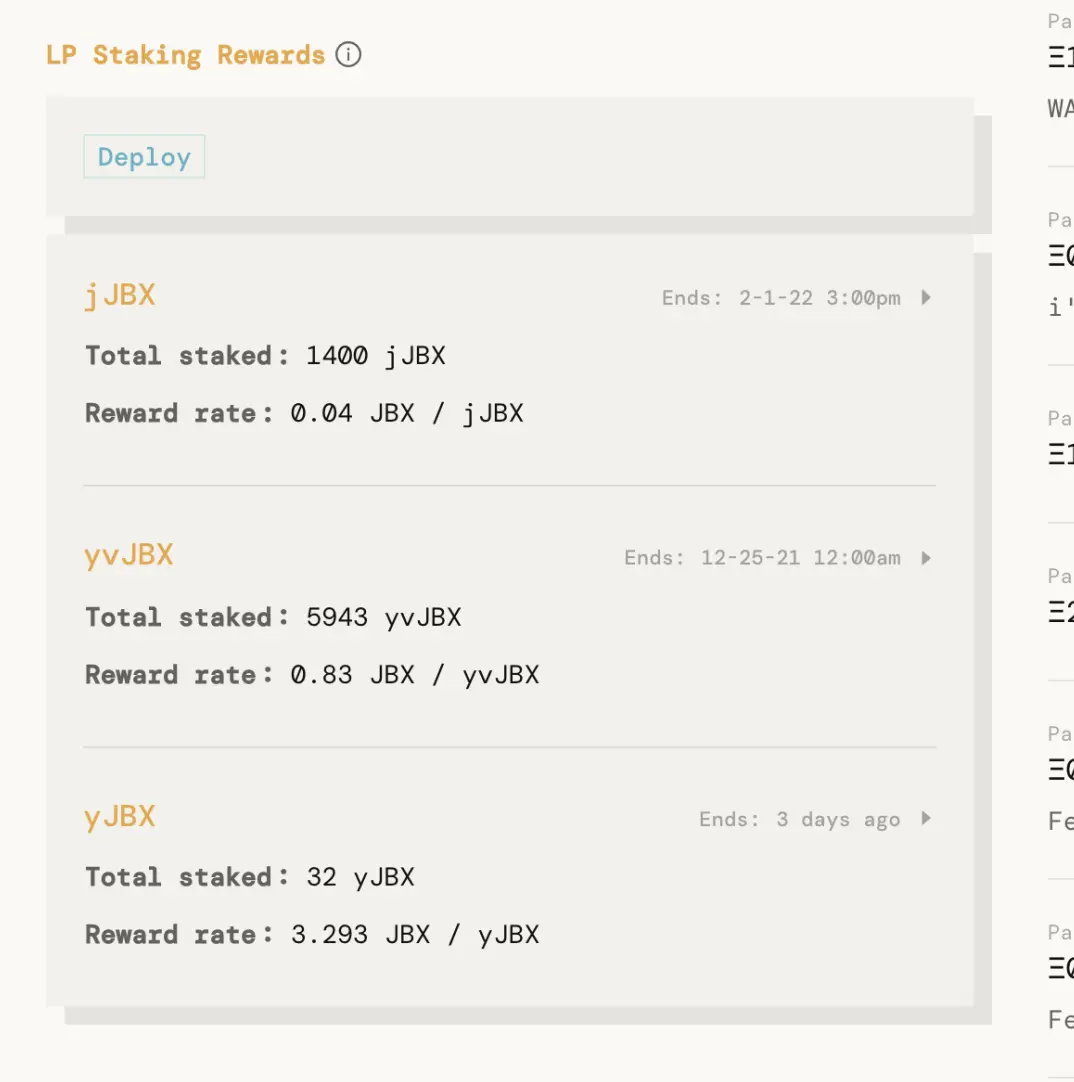Open the jJBX pool title

point(120,295)
